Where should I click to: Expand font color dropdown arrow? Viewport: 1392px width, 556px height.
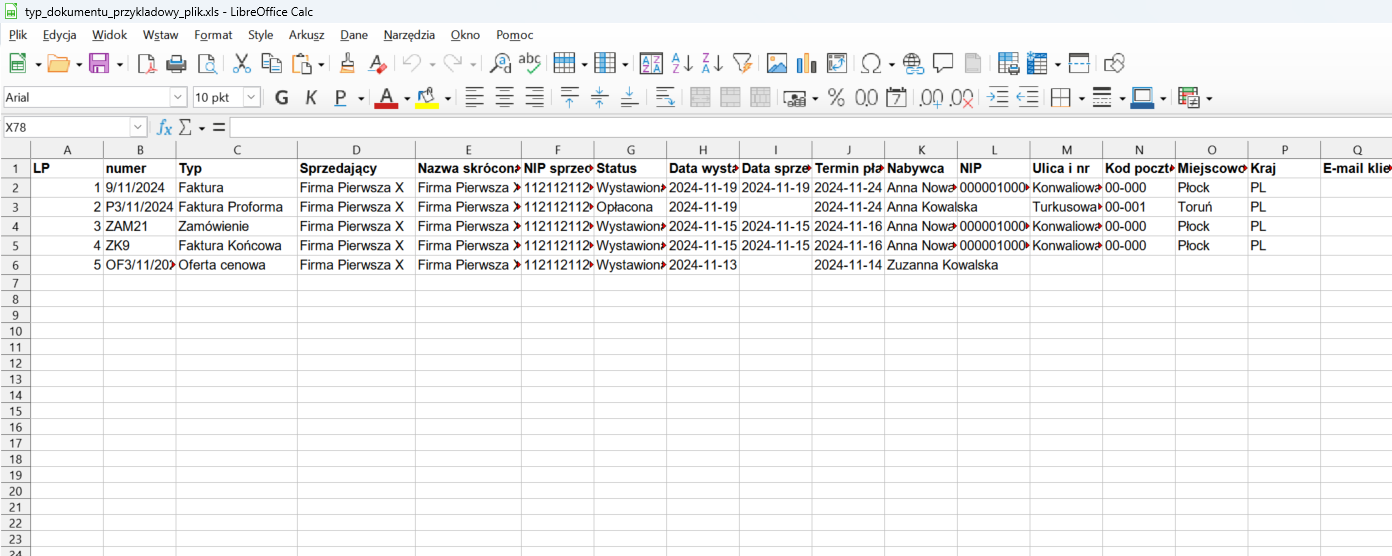coord(407,98)
